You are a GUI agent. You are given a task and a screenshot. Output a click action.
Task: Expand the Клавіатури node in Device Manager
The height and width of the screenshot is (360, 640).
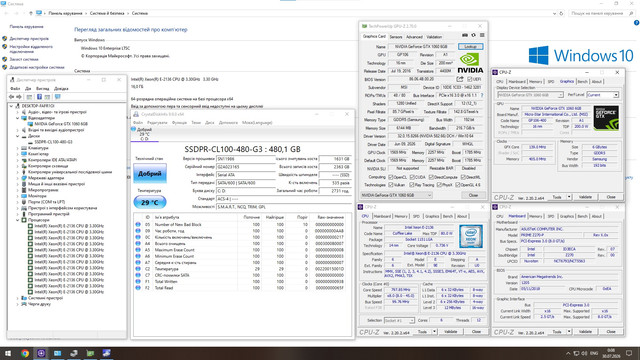click(x=18, y=148)
